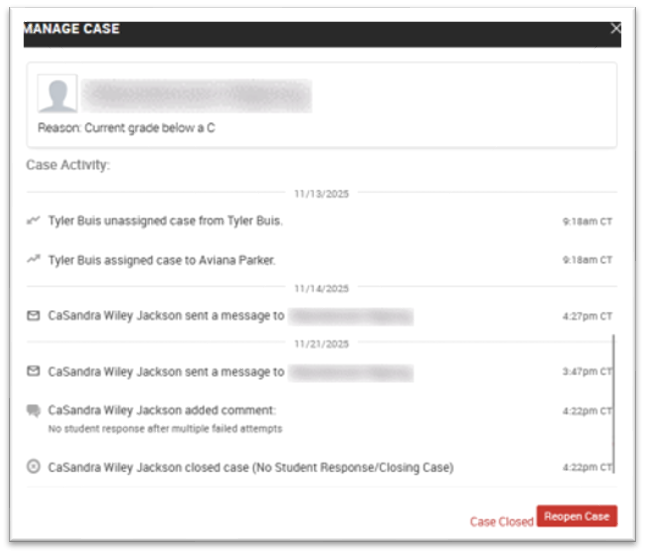Click the comment bubble icon

tap(33, 411)
